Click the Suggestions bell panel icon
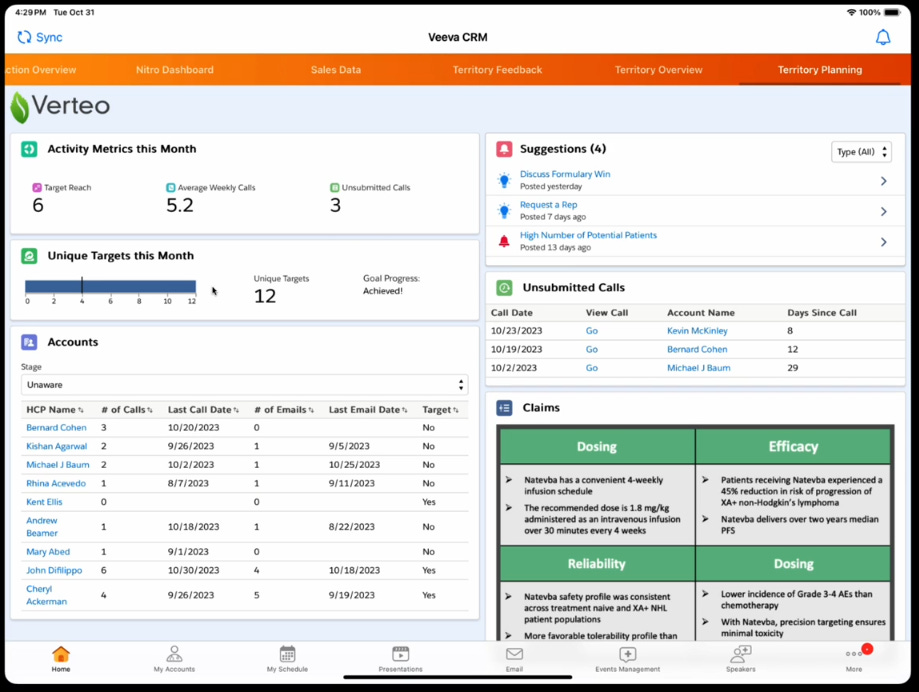 click(x=504, y=149)
